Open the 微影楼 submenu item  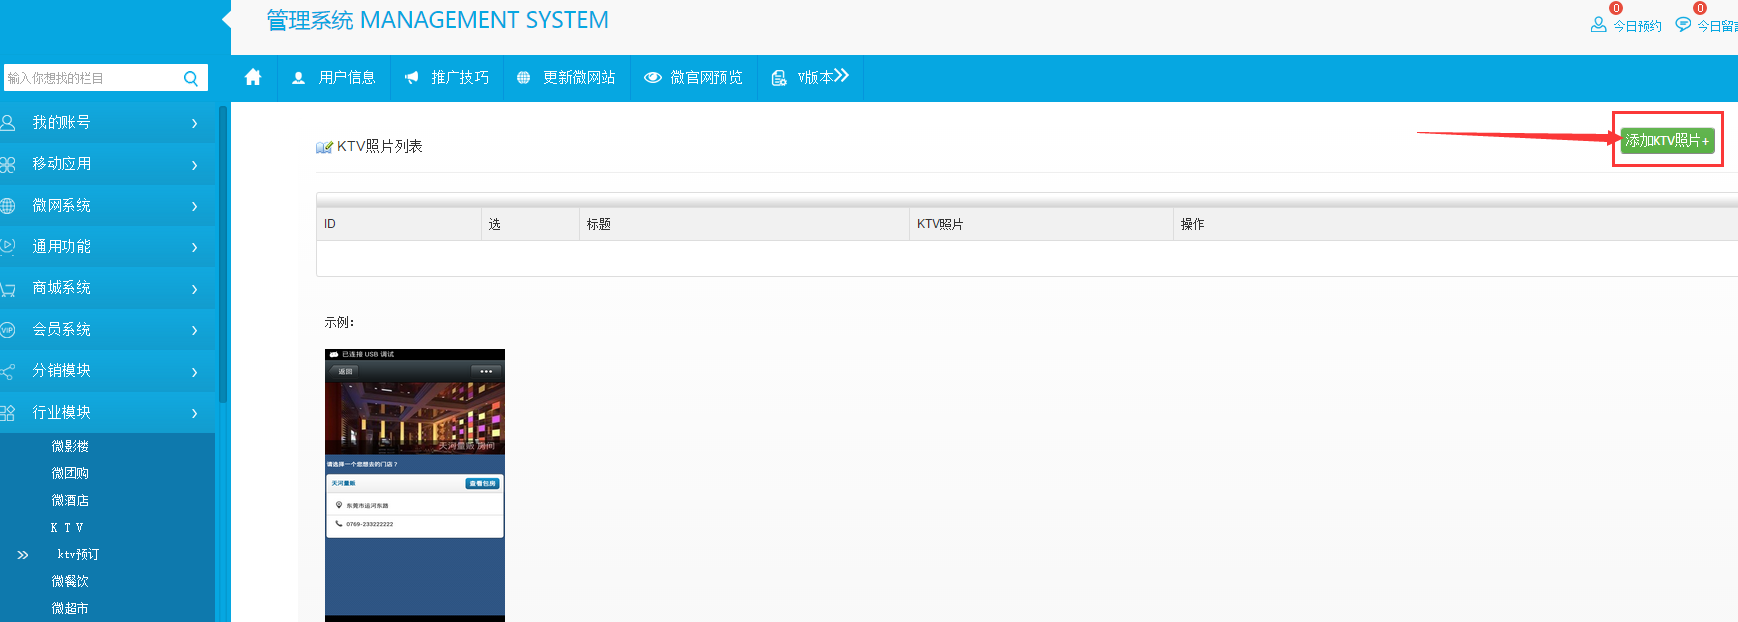coord(70,446)
